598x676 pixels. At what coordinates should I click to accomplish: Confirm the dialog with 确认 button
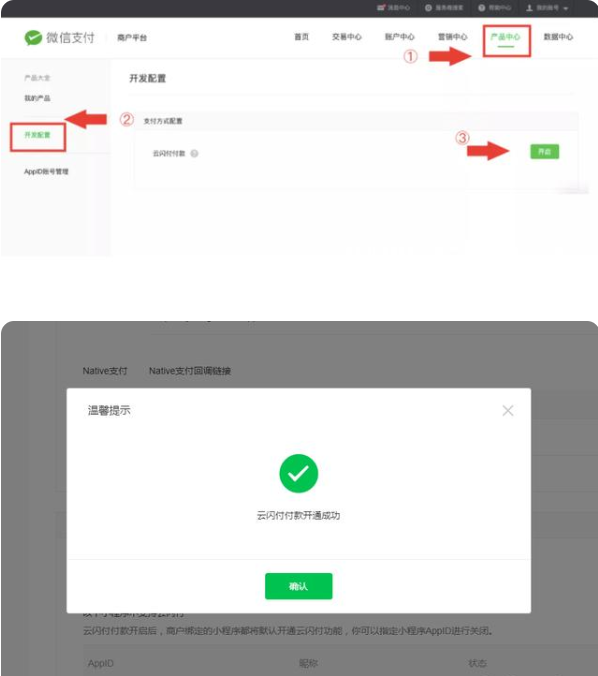[298, 586]
